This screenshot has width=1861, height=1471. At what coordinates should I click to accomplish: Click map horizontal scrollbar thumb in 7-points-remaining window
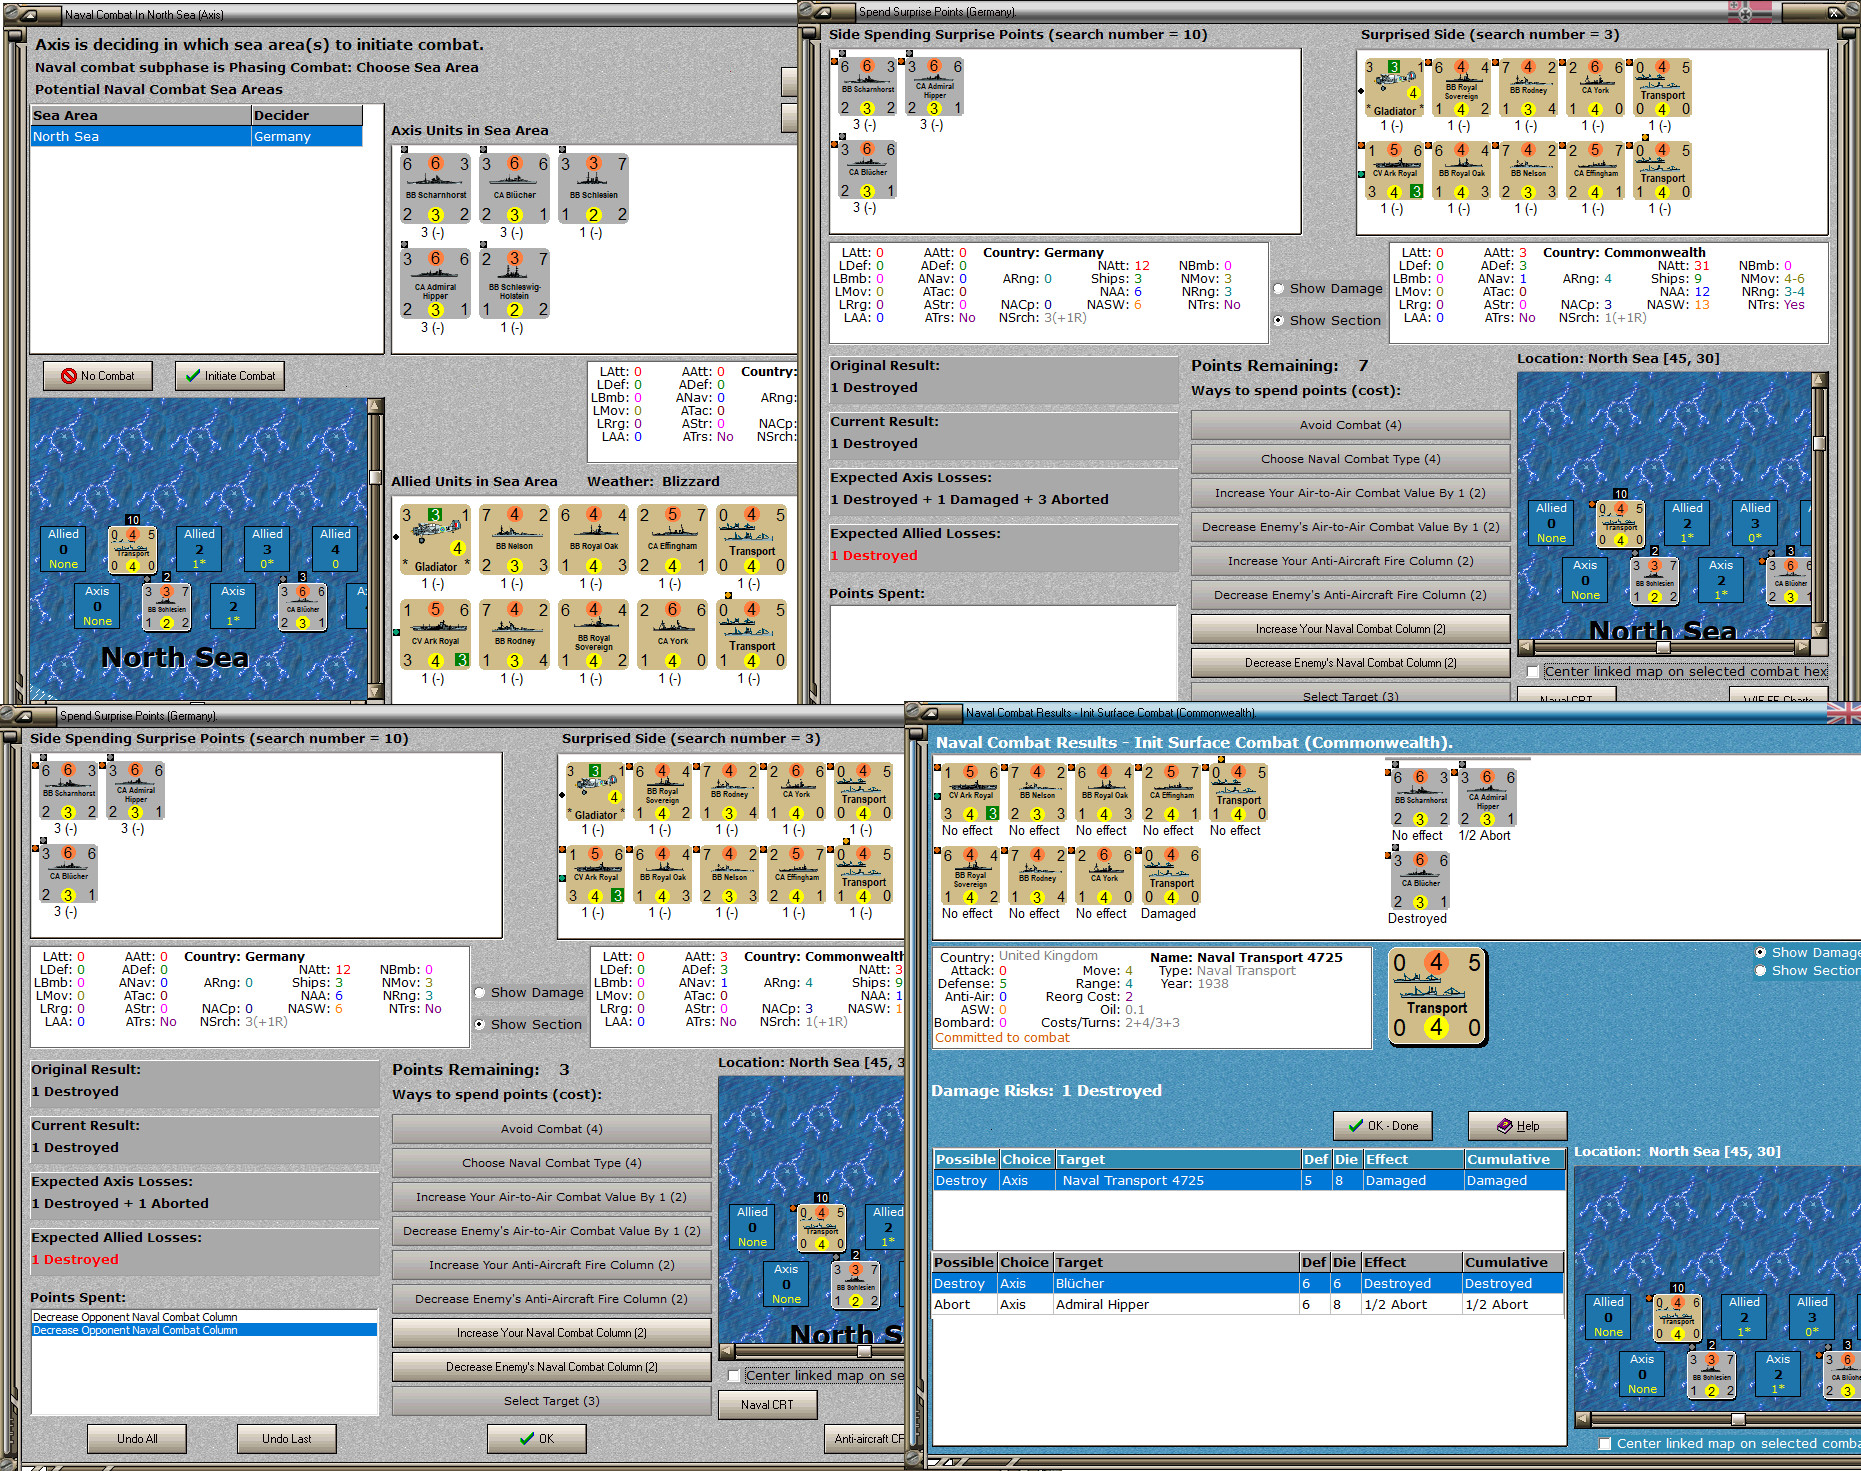(1663, 647)
